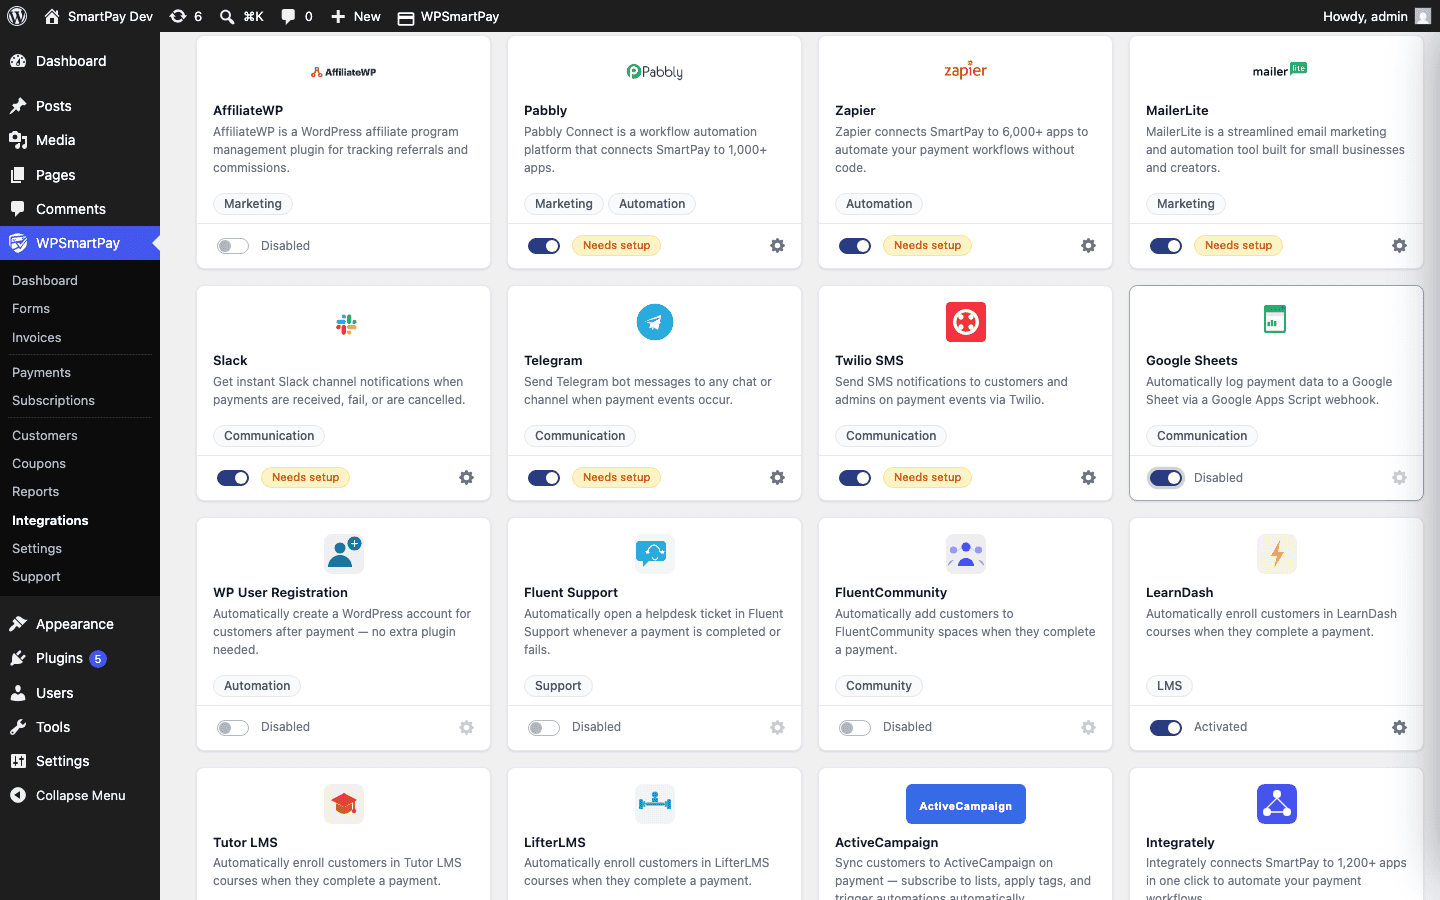Click the Telegram logo icon
1440x900 pixels.
[655, 322]
